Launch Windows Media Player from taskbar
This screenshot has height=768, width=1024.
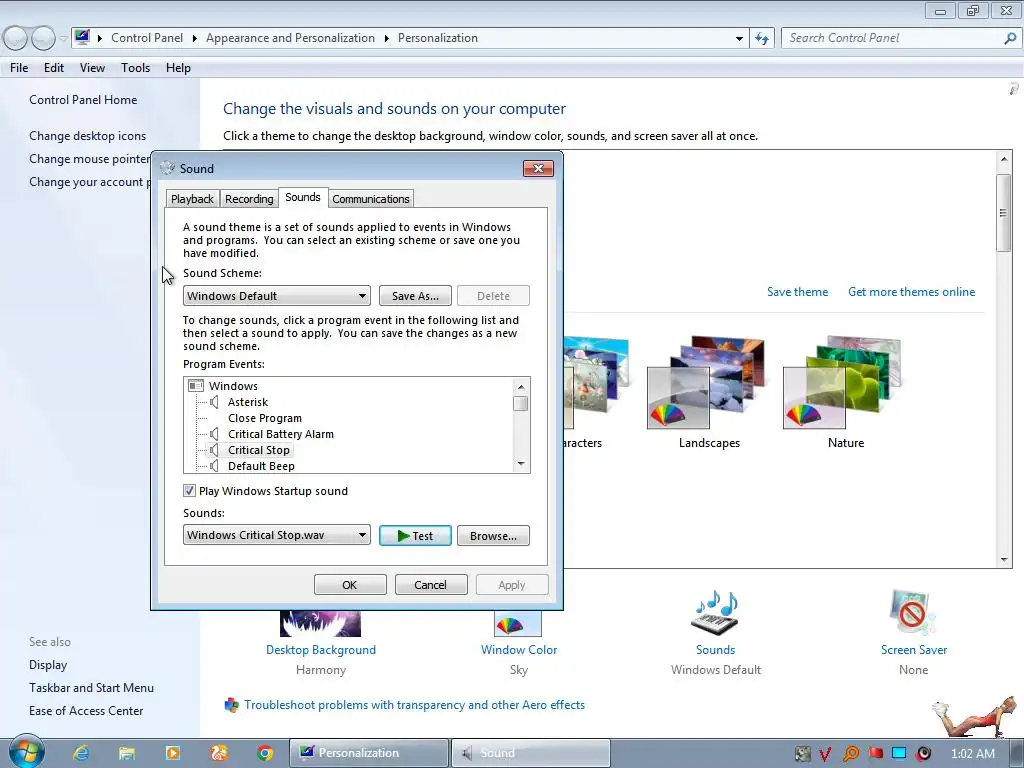click(173, 753)
